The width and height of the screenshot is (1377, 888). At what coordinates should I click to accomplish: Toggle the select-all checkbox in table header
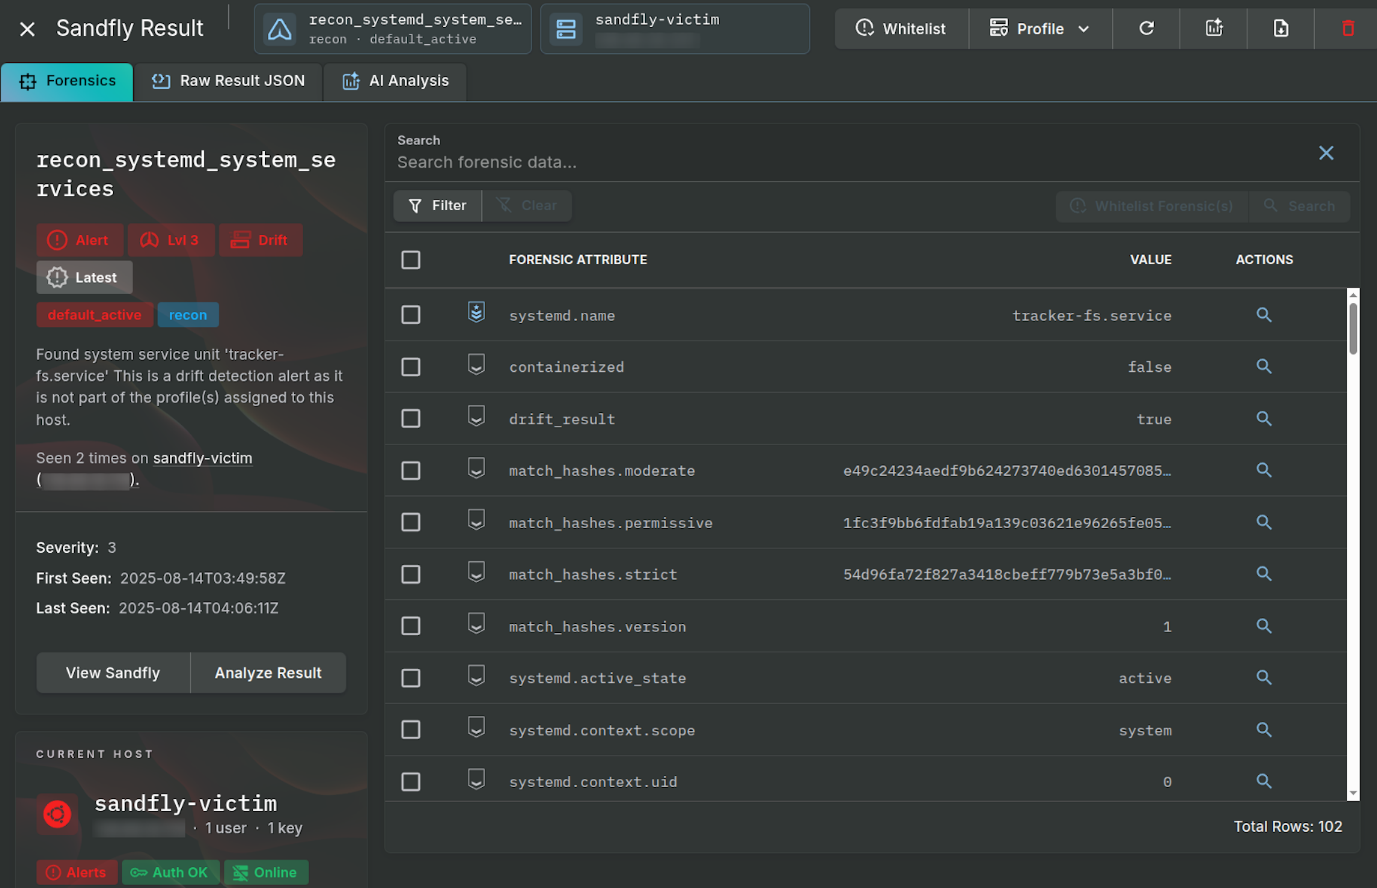tap(411, 260)
